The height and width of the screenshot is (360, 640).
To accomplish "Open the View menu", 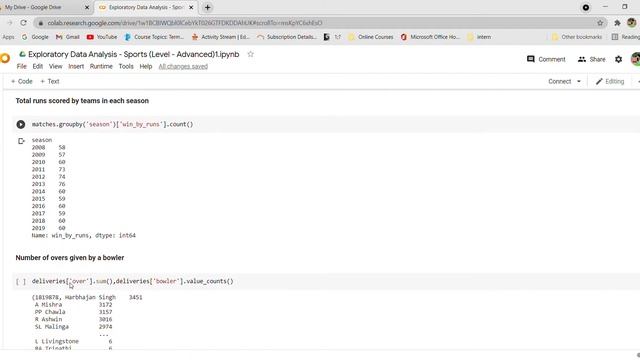I will click(56, 67).
